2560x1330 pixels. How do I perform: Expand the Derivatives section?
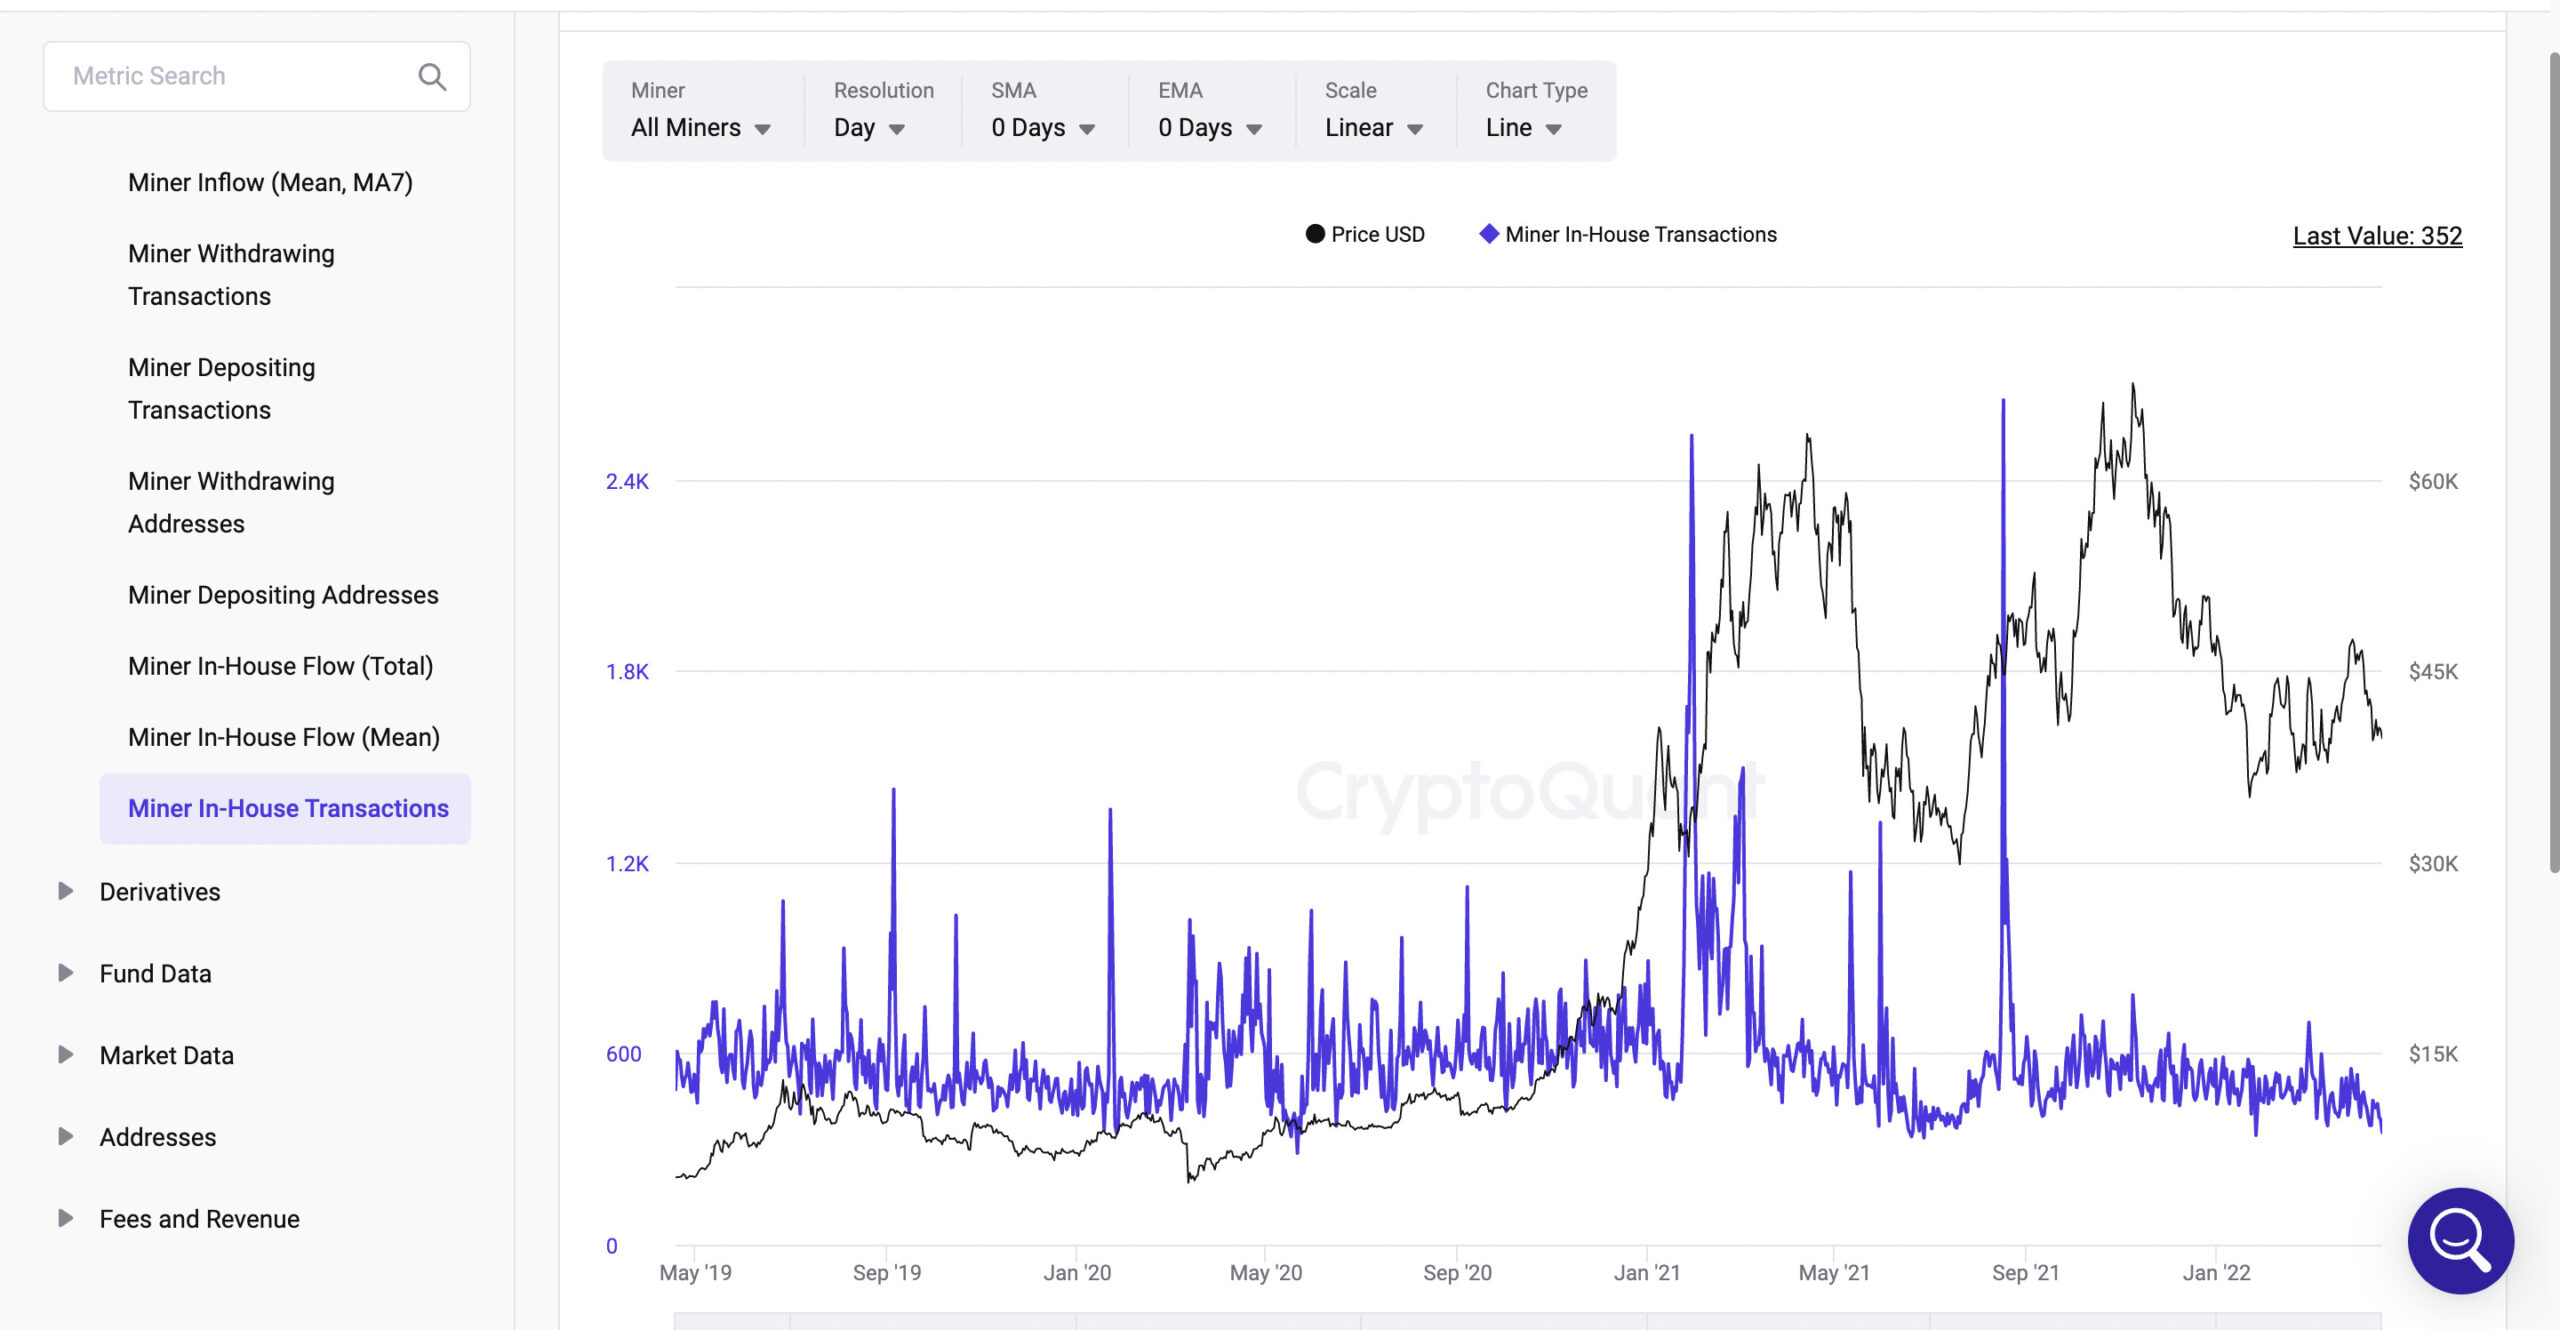(x=66, y=892)
